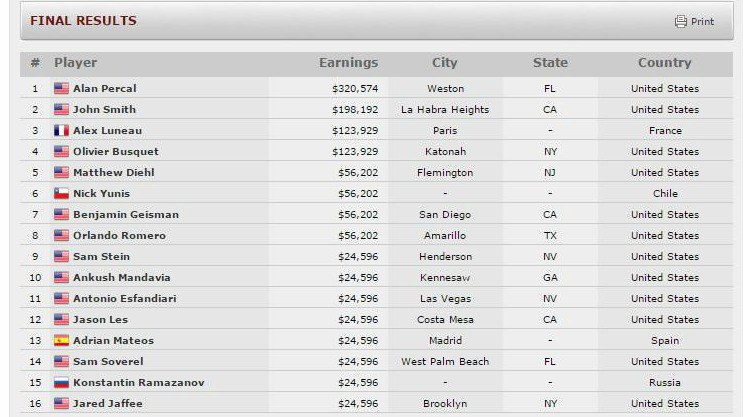
Task: Click the Country column header
Action: [x=664, y=63]
